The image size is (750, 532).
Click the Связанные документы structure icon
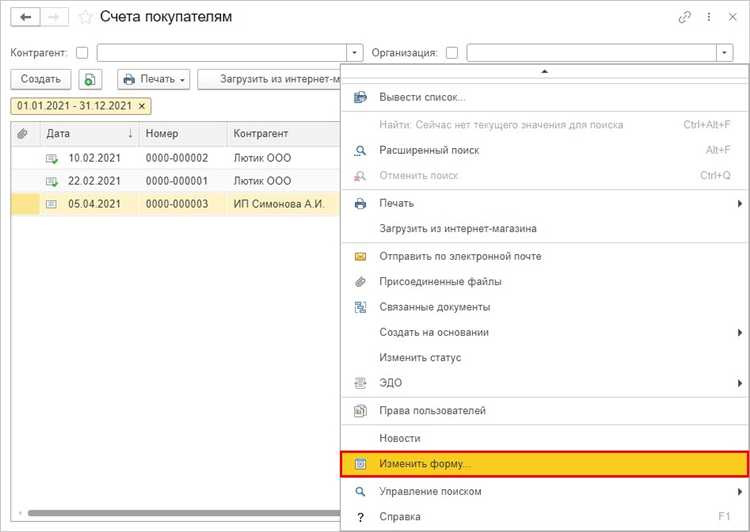(360, 307)
